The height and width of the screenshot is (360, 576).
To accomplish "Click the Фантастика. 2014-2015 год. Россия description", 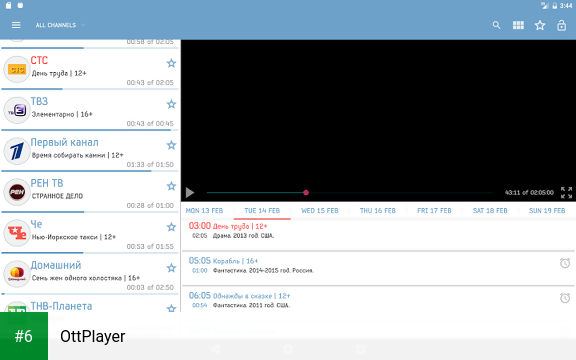I will (x=263, y=271).
